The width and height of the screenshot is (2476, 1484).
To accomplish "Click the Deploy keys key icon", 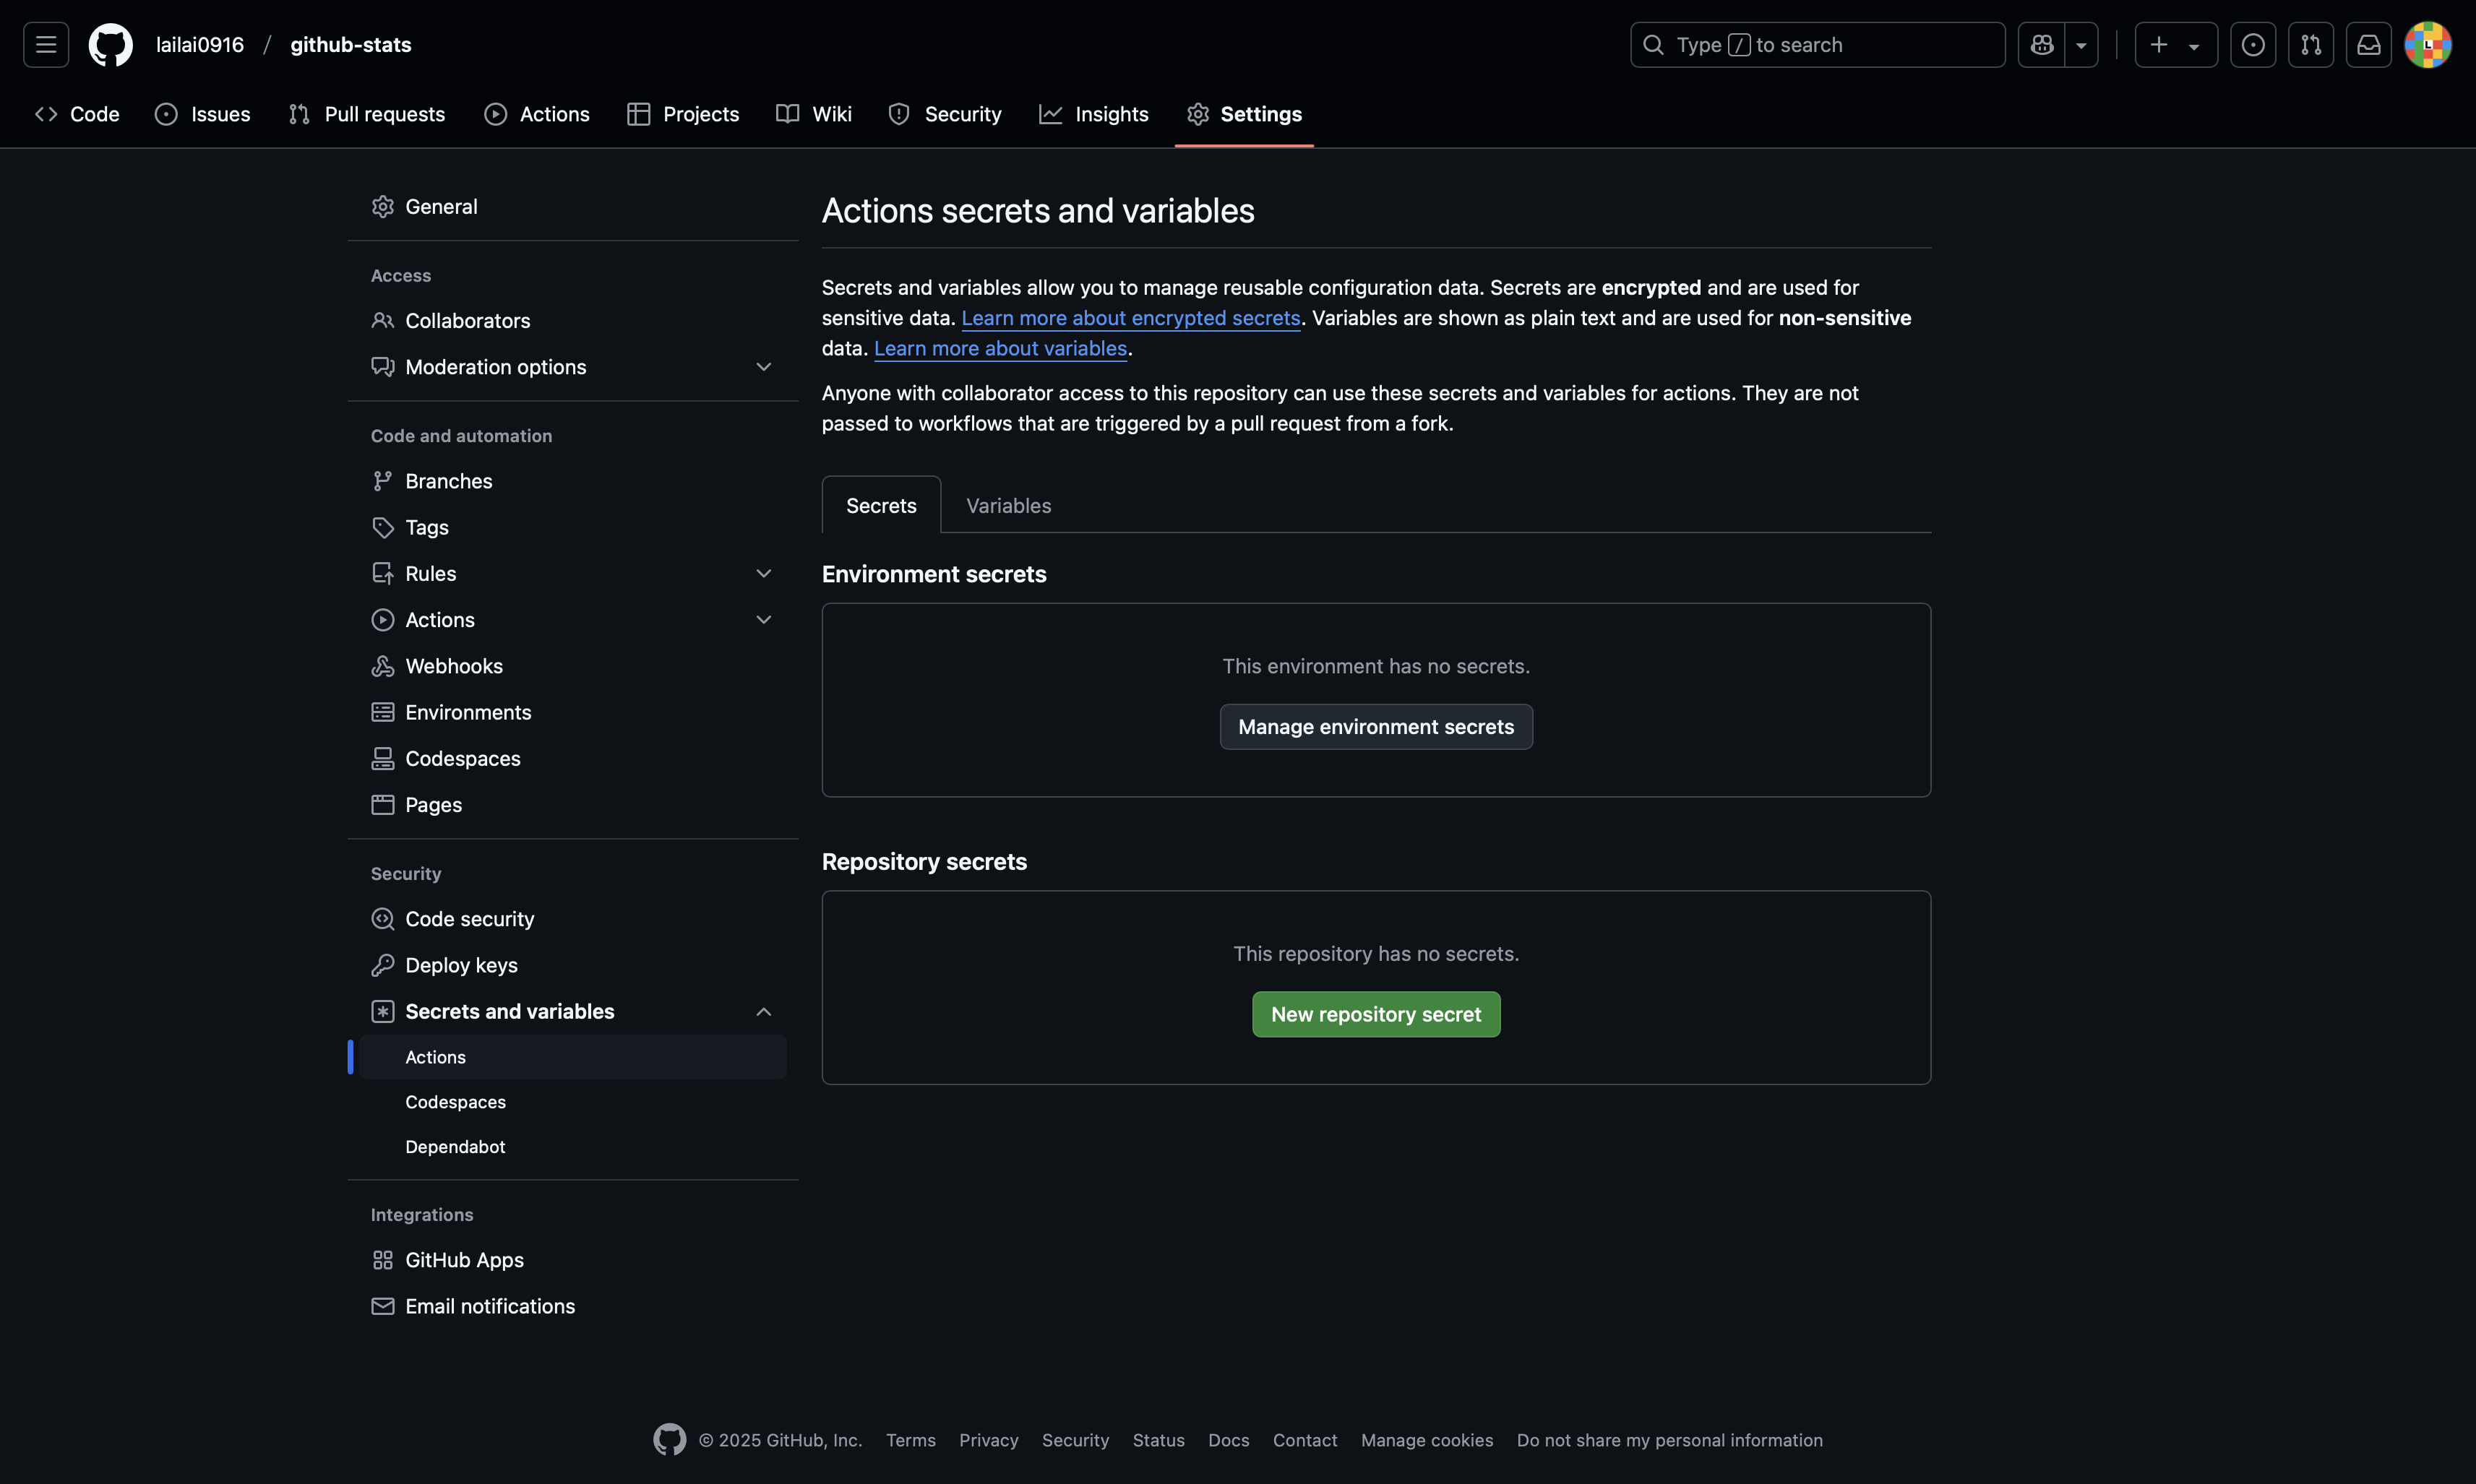I will pos(383,965).
